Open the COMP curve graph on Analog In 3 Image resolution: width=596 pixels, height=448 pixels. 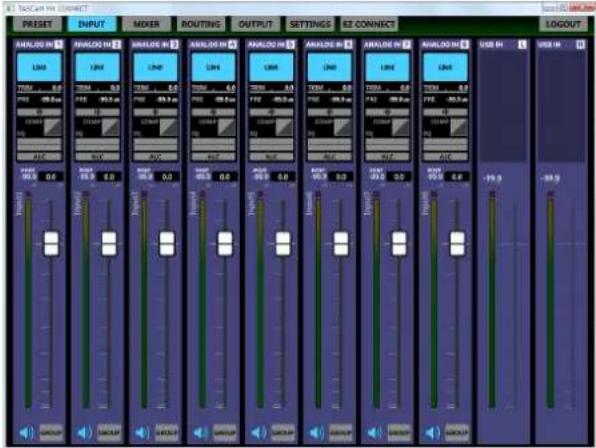pyautogui.click(x=169, y=127)
